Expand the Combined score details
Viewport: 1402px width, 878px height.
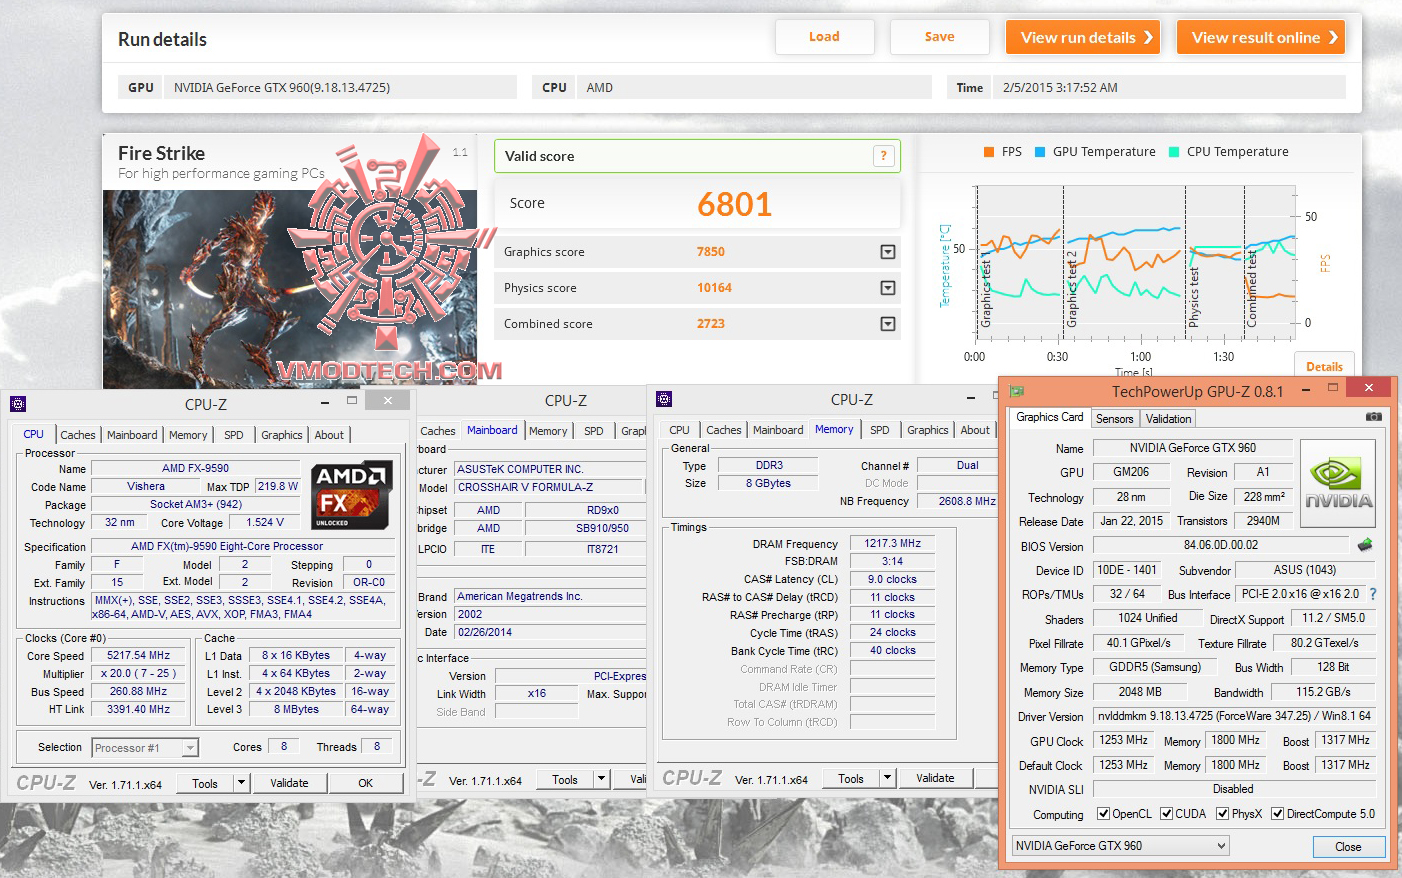click(887, 324)
